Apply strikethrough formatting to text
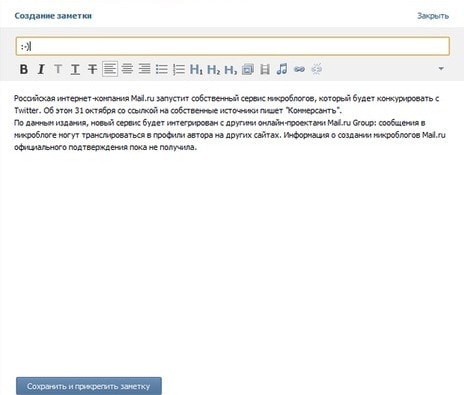 click(x=92, y=69)
